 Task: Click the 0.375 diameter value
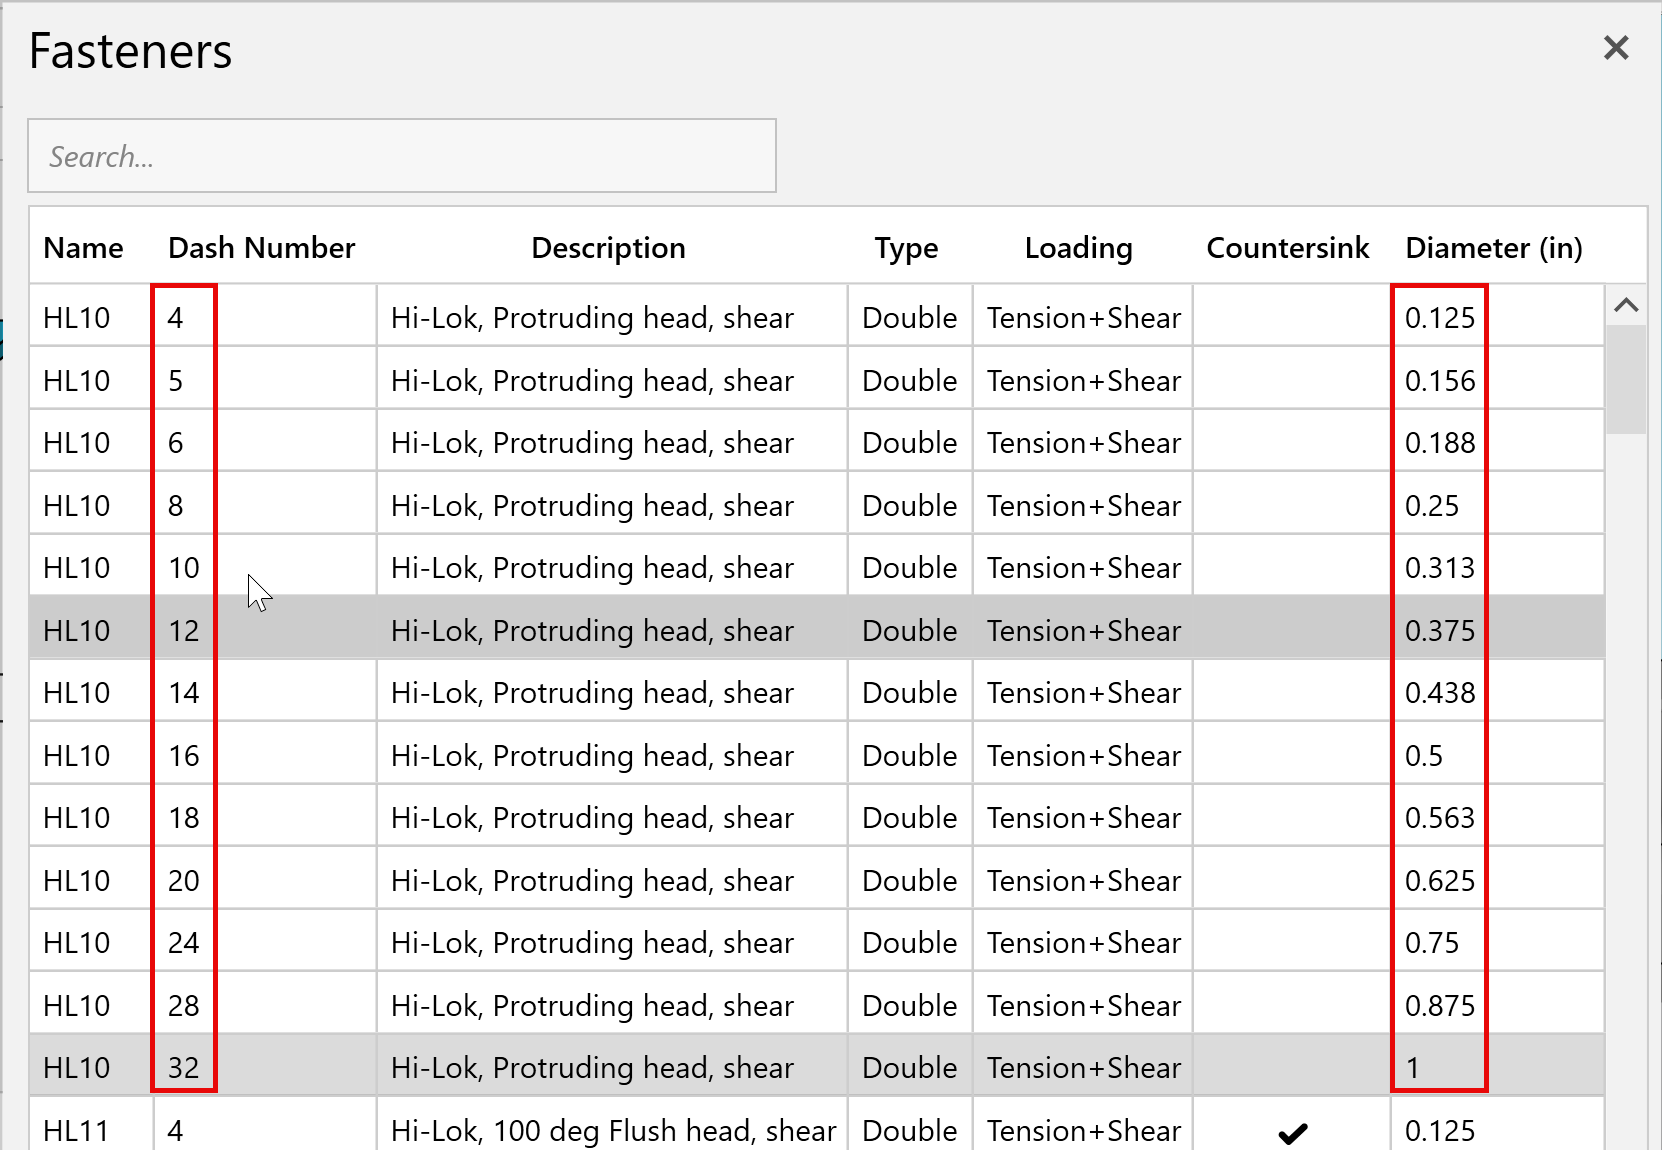tap(1440, 631)
